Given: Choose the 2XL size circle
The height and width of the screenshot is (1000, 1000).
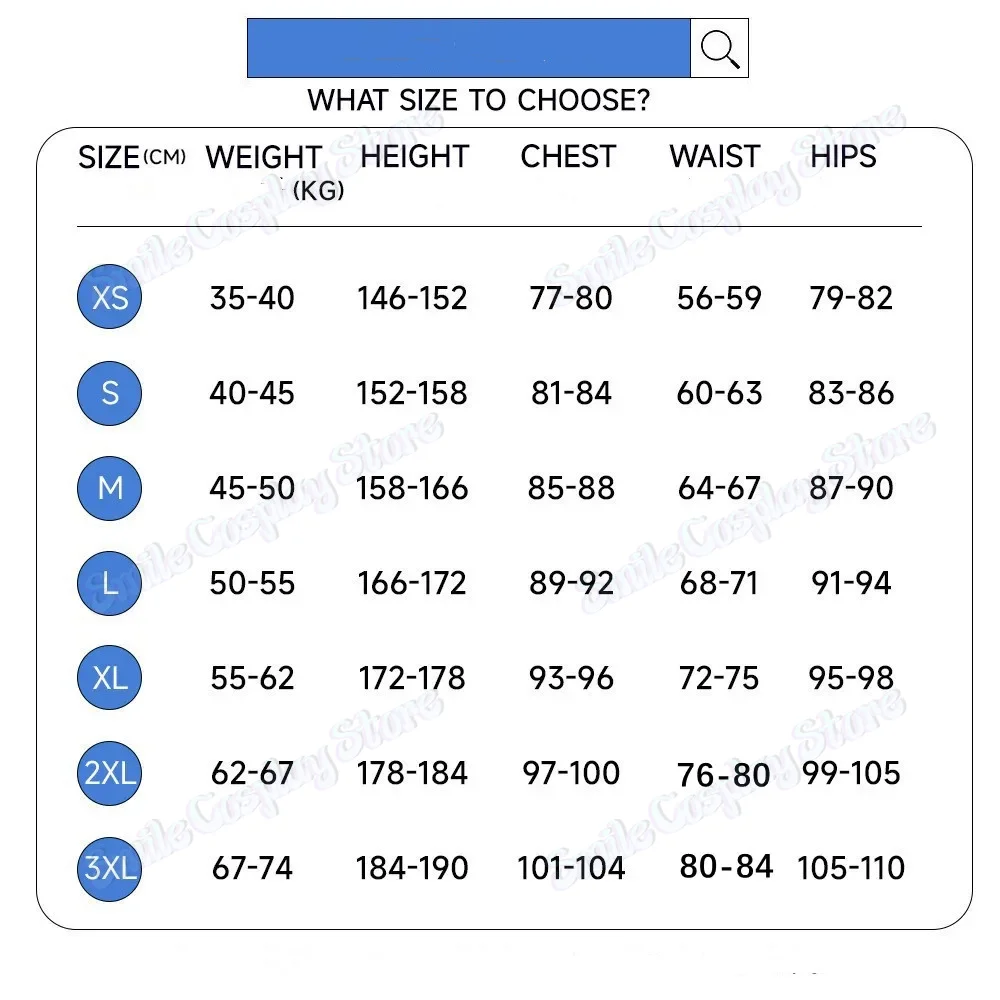Looking at the screenshot, I should pos(110,773).
